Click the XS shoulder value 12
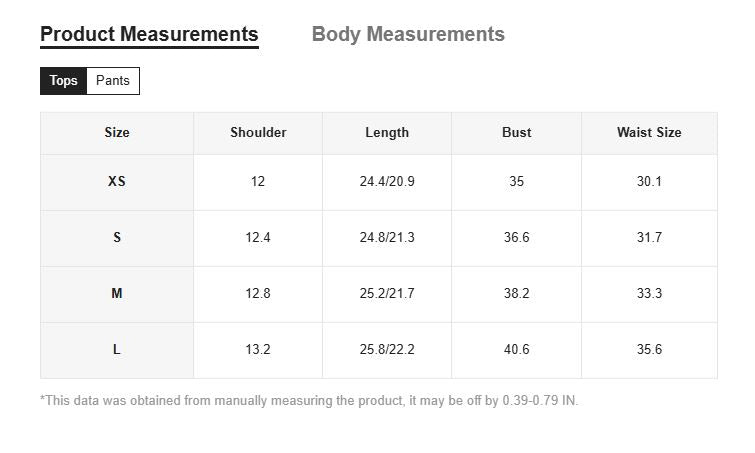Image resolution: width=755 pixels, height=453 pixels. pyautogui.click(x=258, y=182)
